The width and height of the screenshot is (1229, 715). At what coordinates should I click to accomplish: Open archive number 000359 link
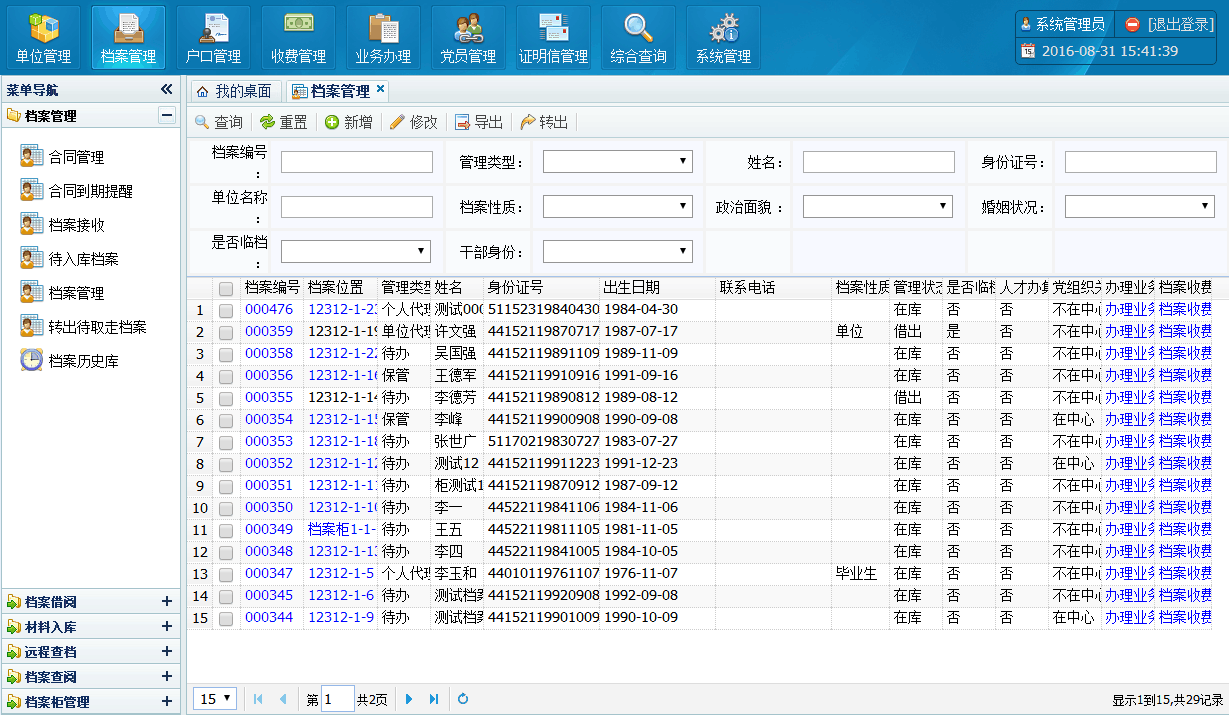tap(269, 331)
